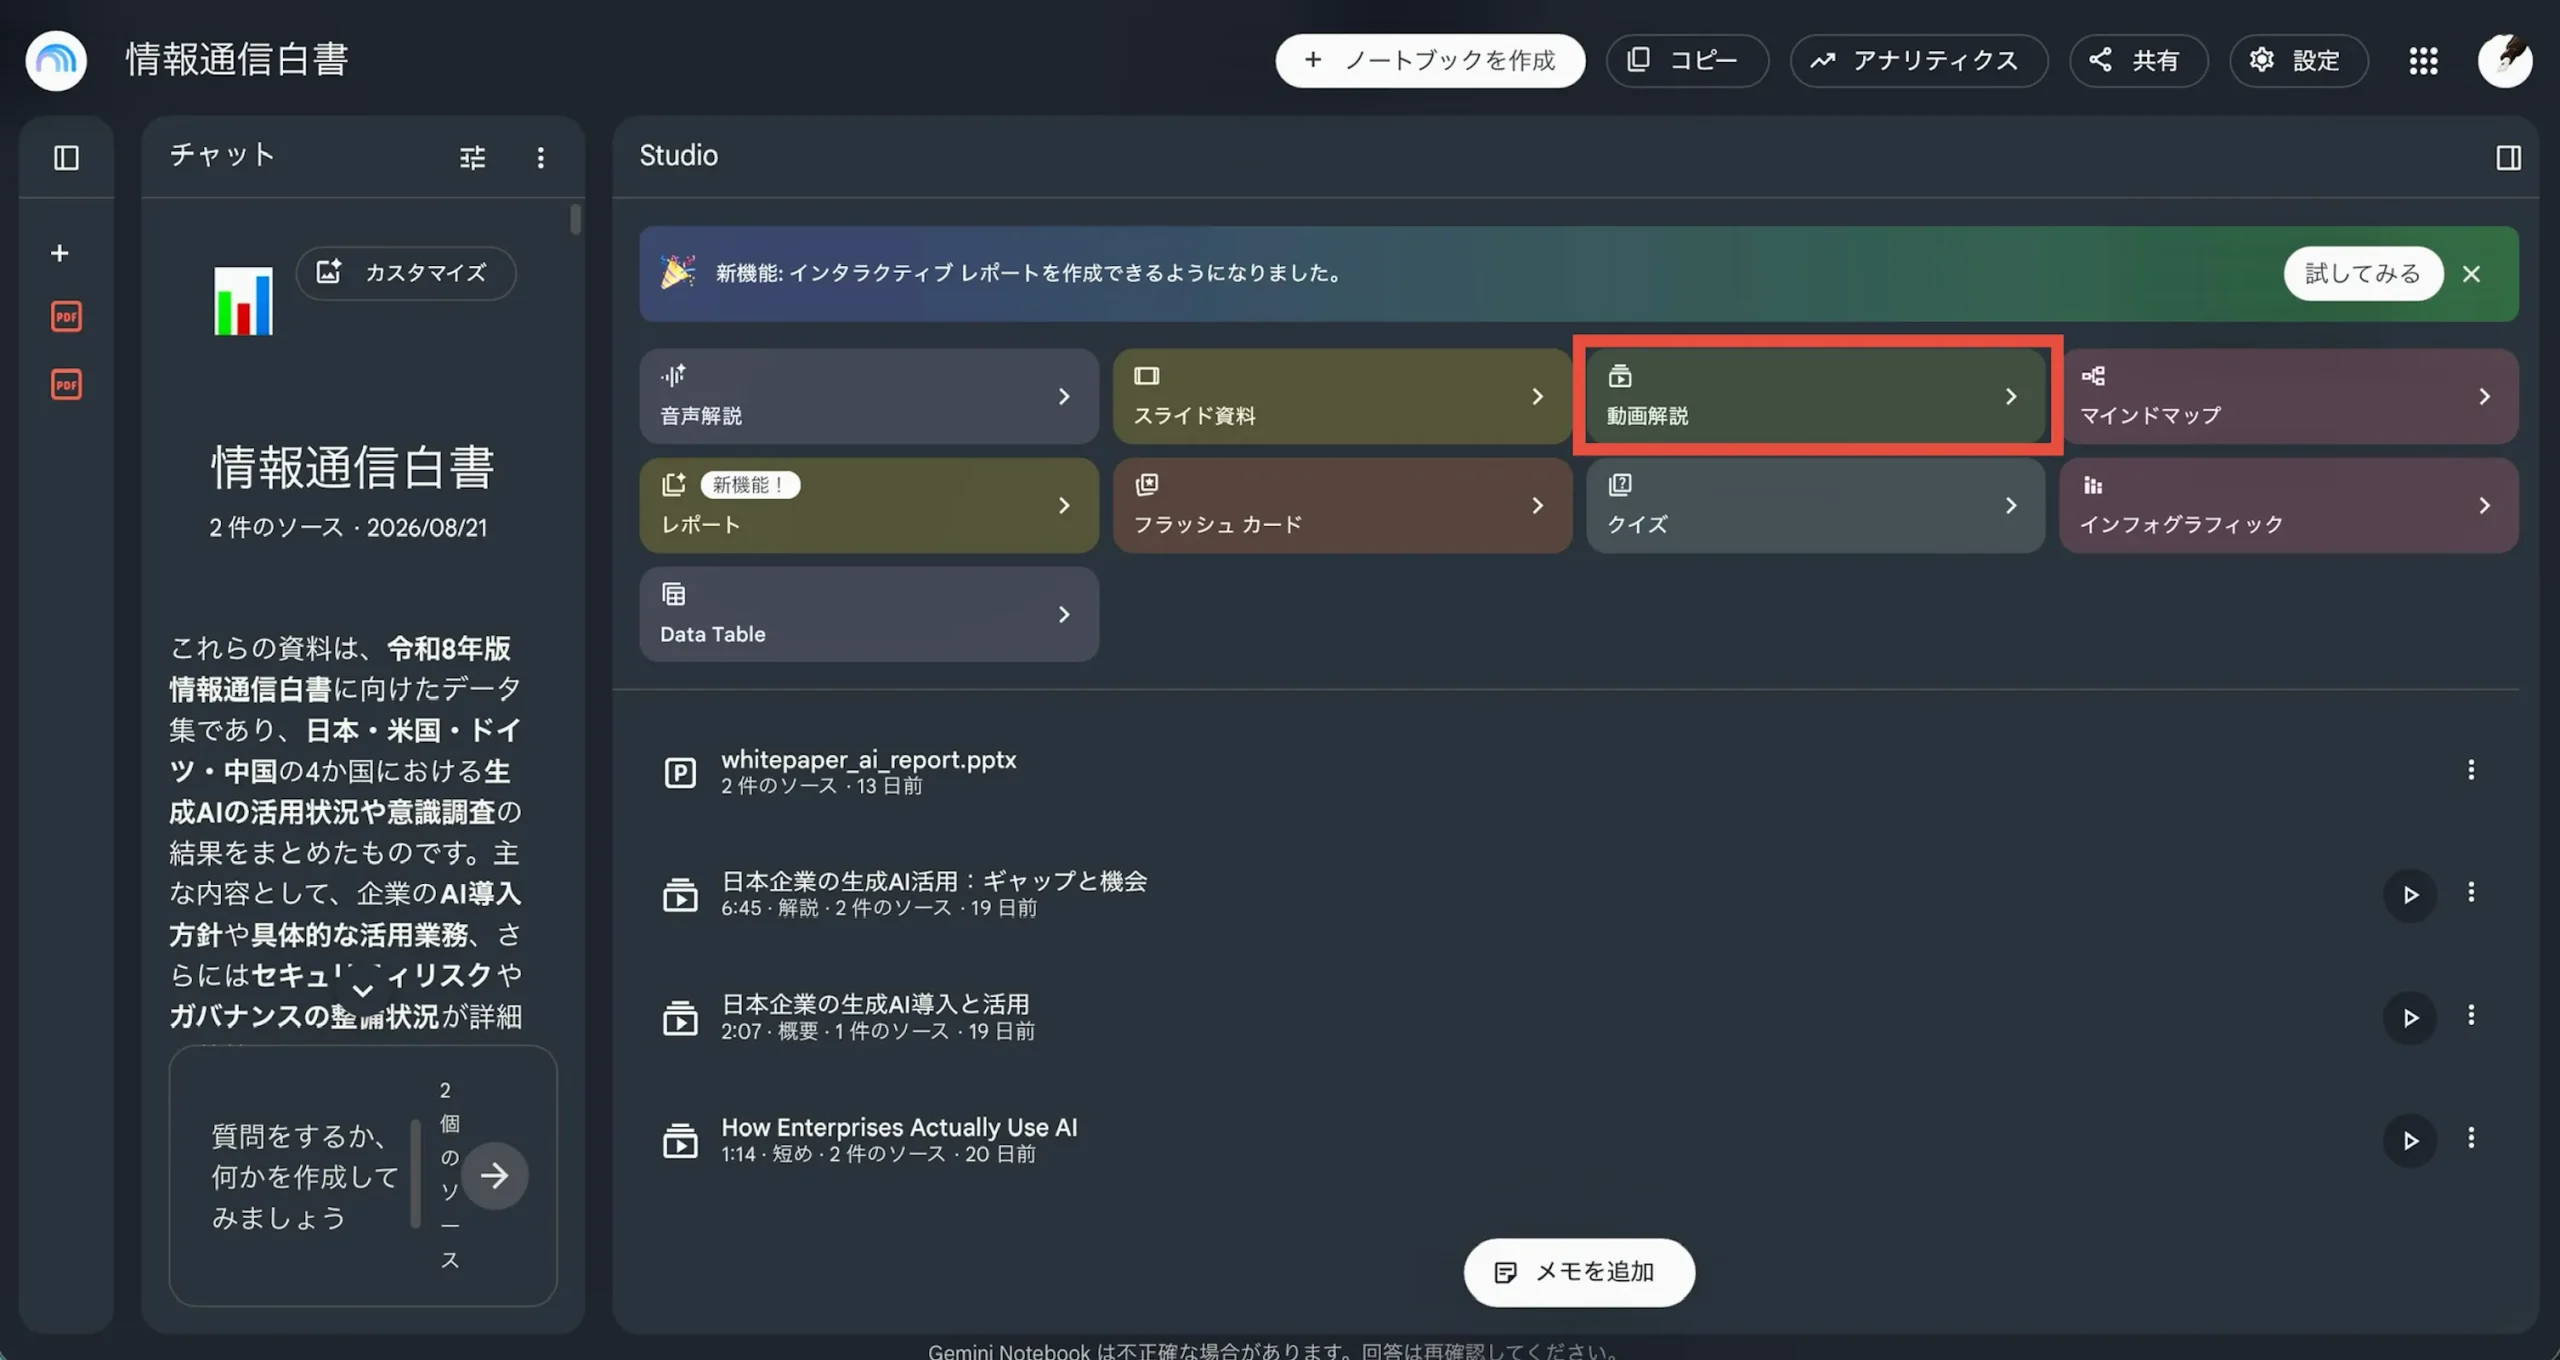Click 試してみる in the new feature banner
This screenshot has height=1360, width=2560.
click(x=2363, y=273)
